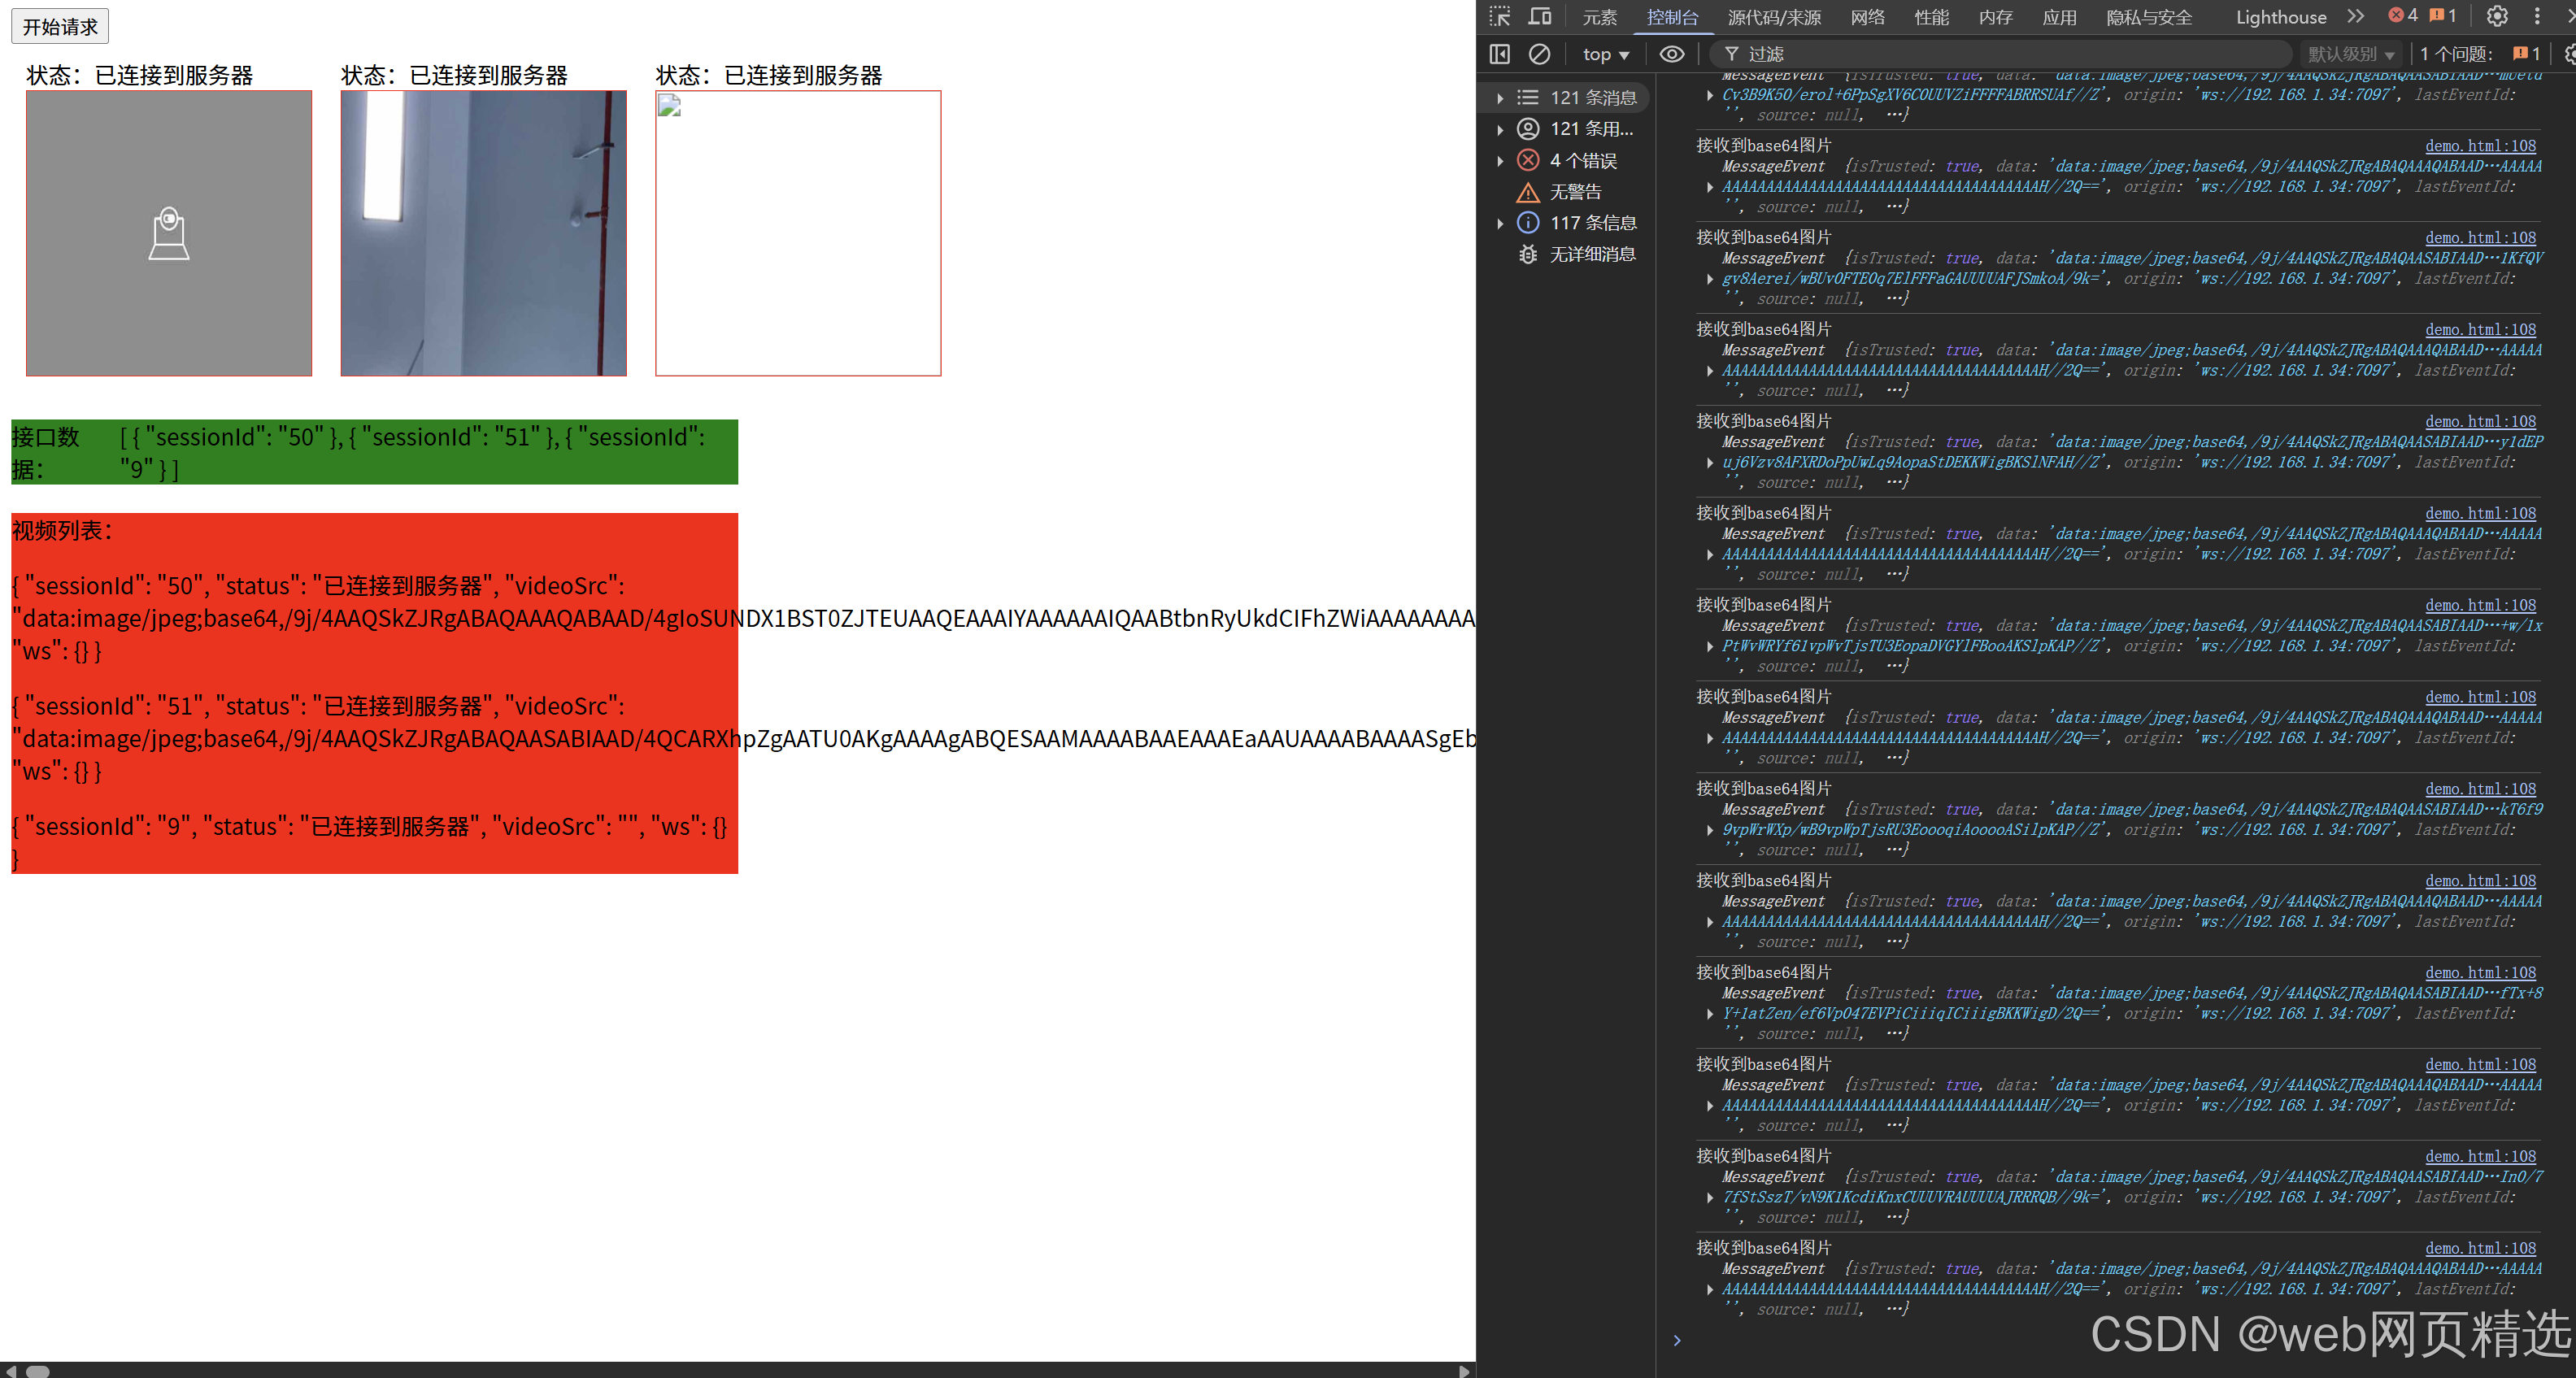Open the DevTools three-dot menu

coord(2537,16)
